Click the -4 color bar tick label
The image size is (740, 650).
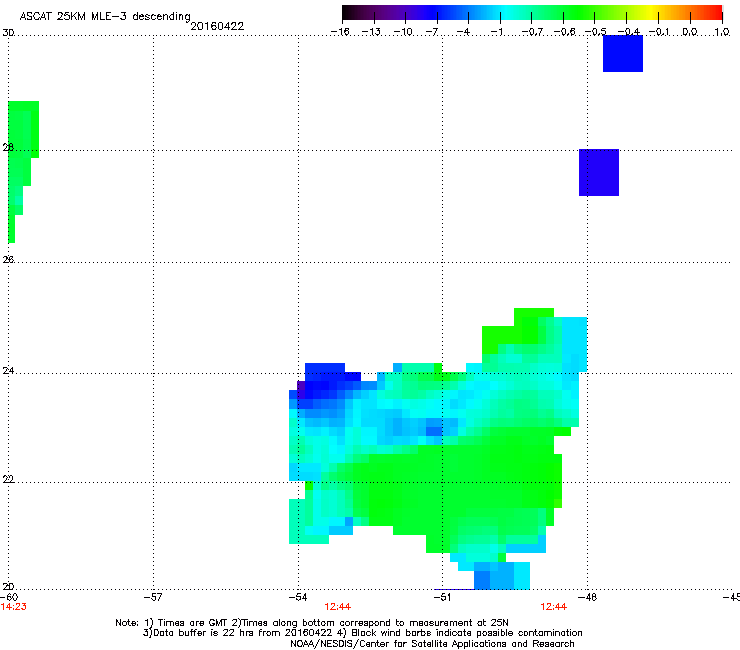(463, 32)
